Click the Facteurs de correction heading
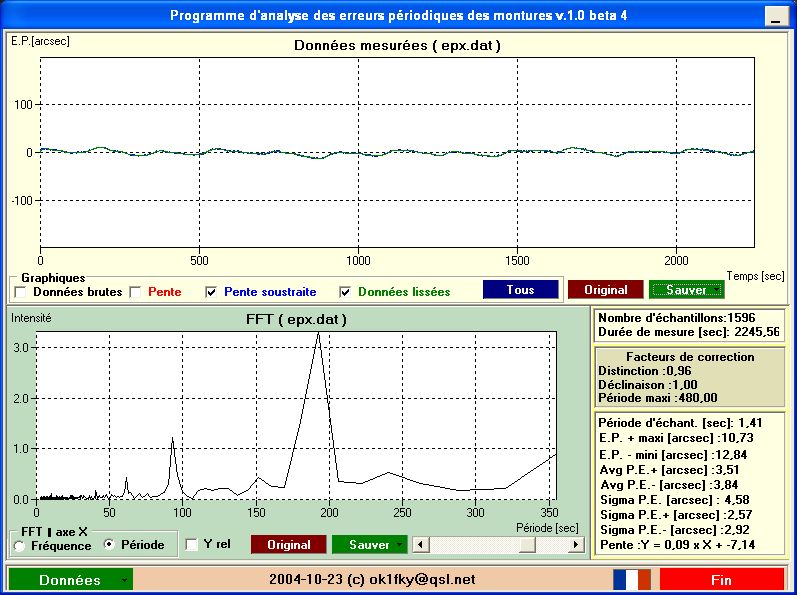 pos(690,357)
